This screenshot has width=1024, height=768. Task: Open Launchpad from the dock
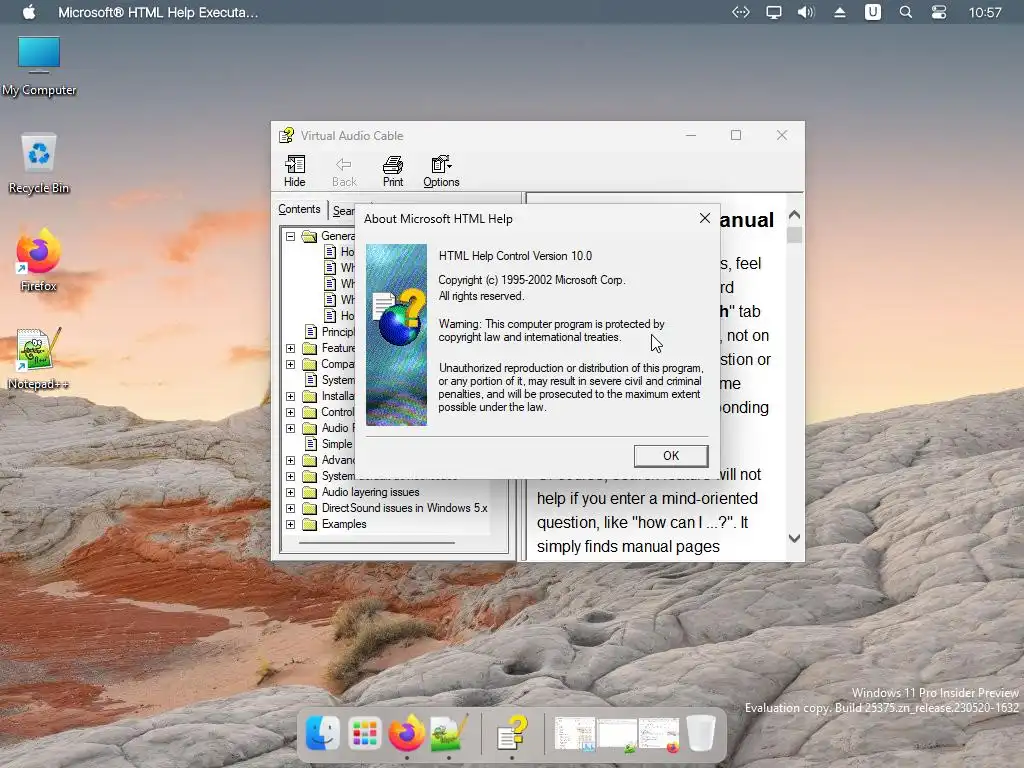(364, 733)
